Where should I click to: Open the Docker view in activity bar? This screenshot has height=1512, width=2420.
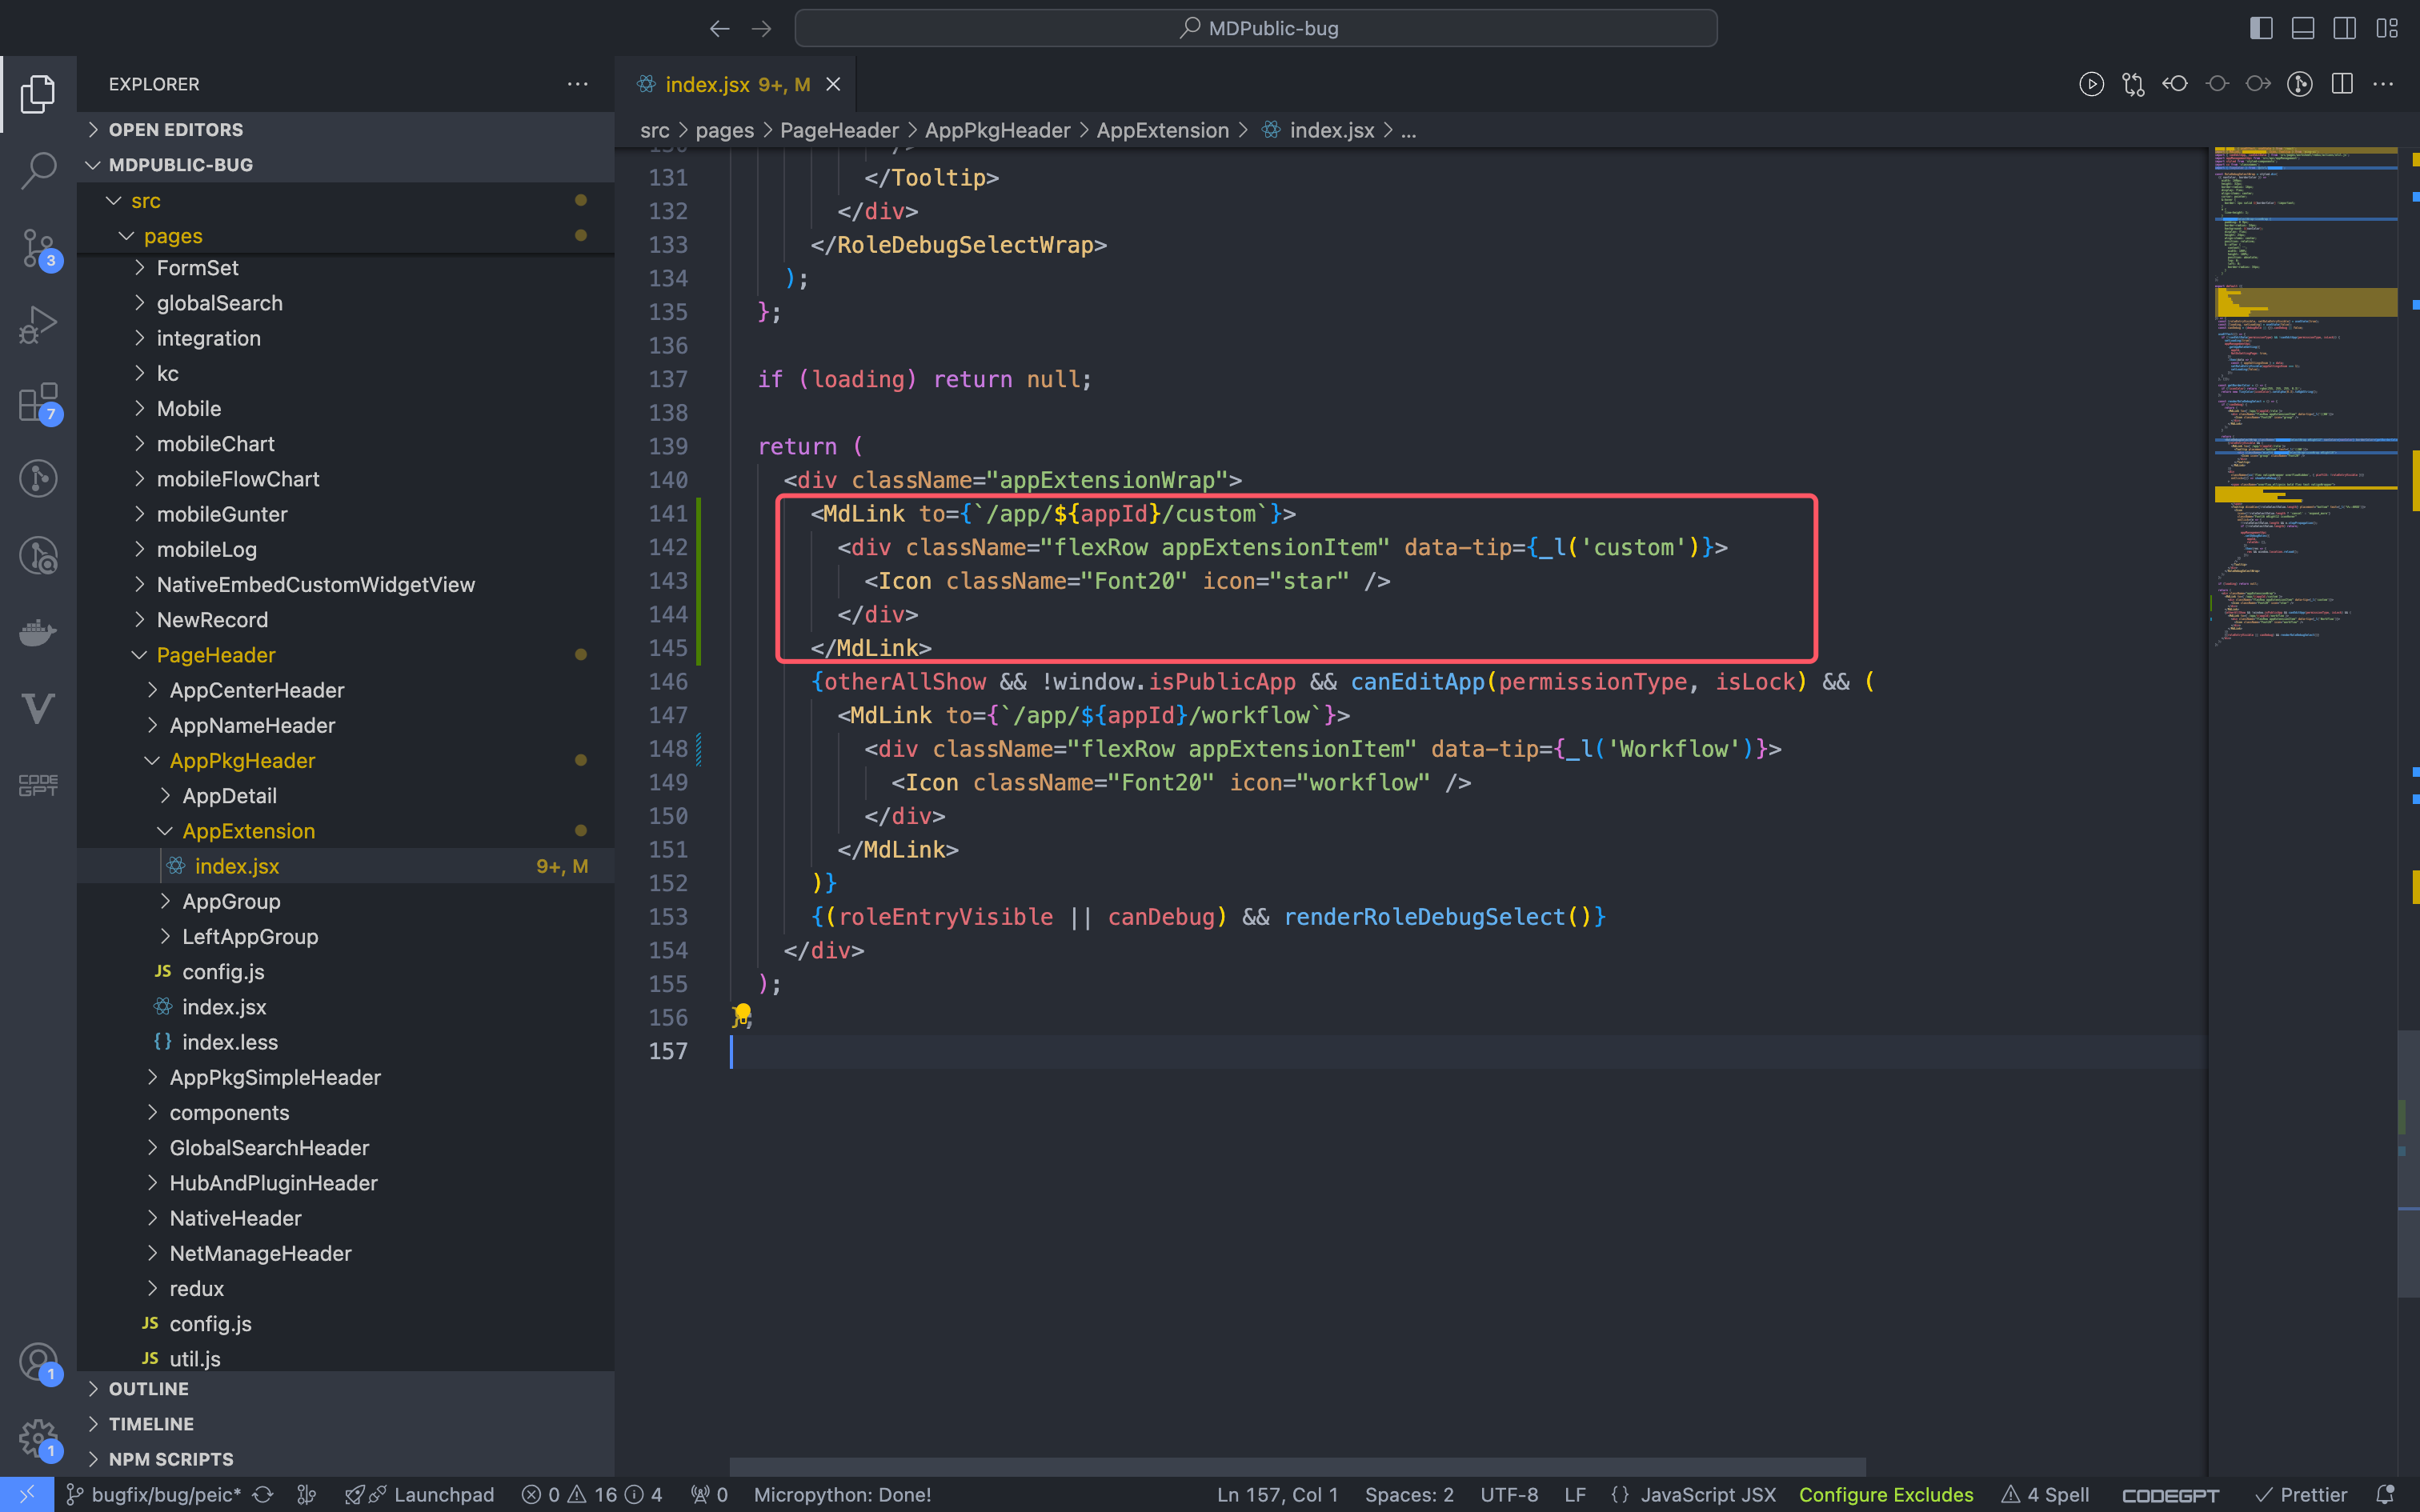tap(38, 632)
